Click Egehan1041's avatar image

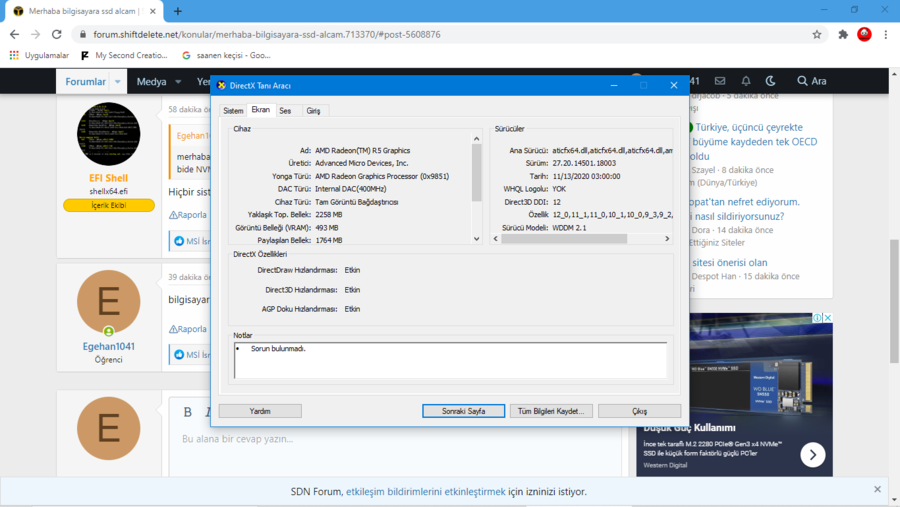click(x=108, y=301)
